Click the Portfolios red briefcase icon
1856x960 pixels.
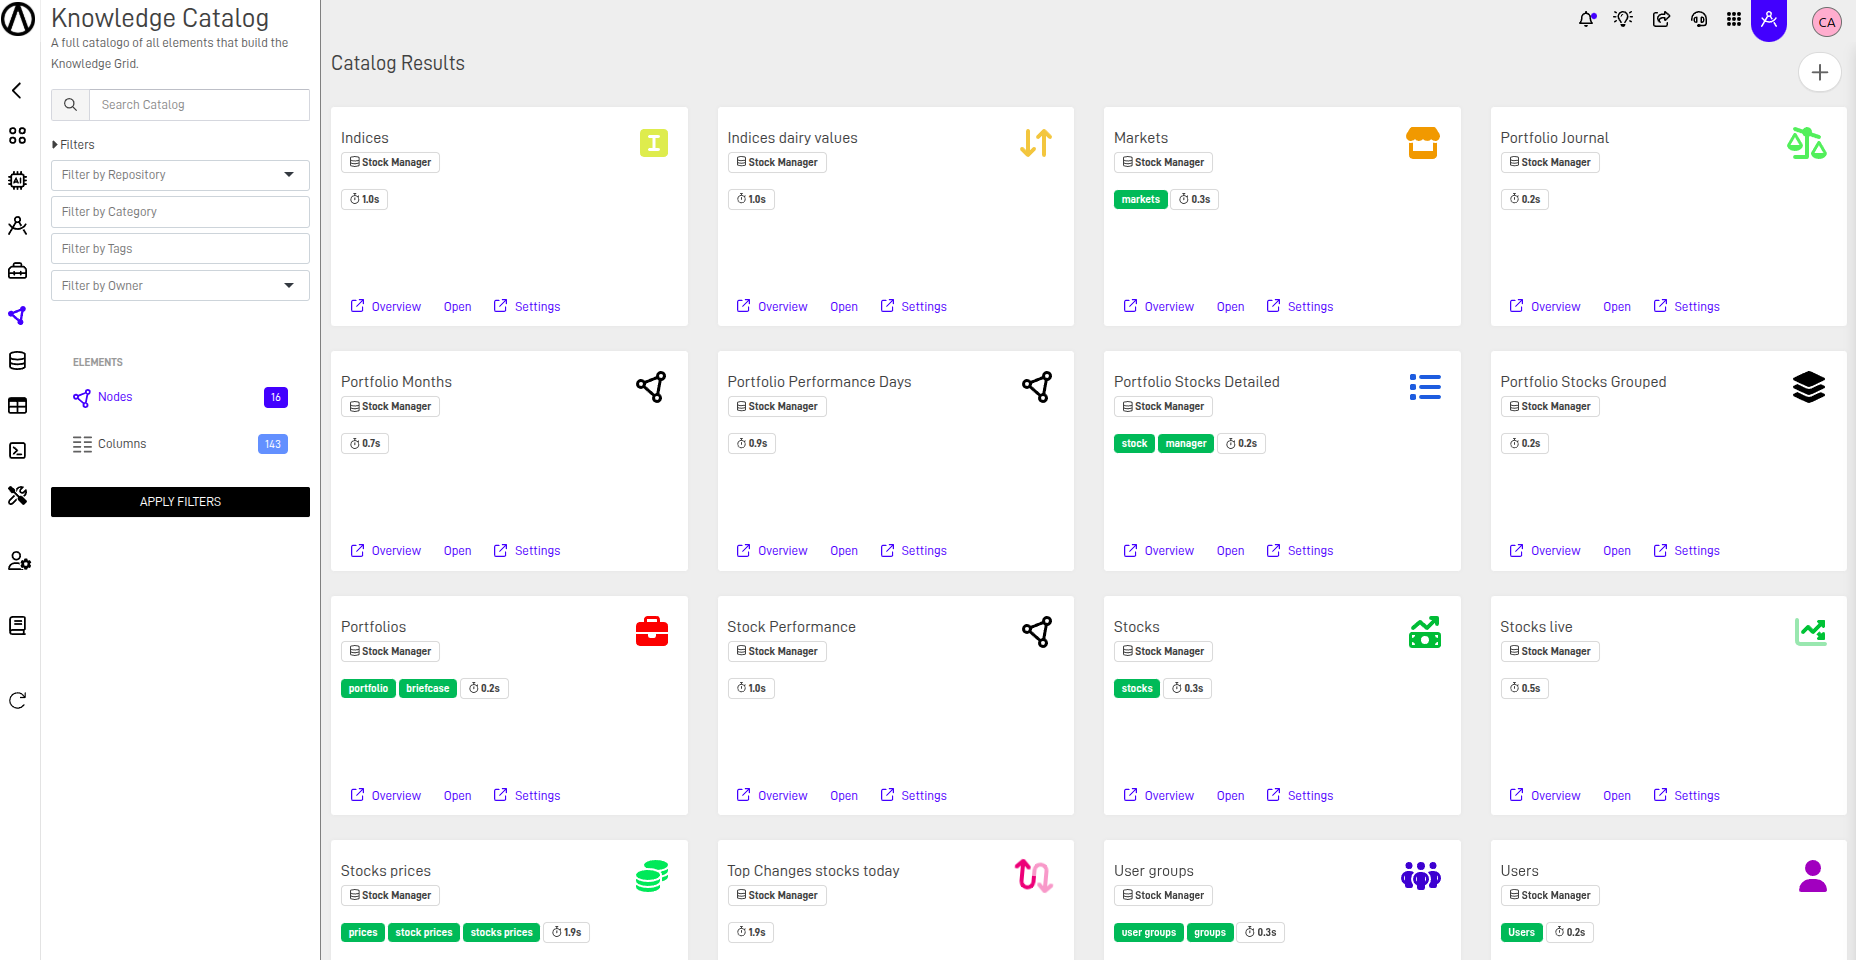[x=652, y=632]
